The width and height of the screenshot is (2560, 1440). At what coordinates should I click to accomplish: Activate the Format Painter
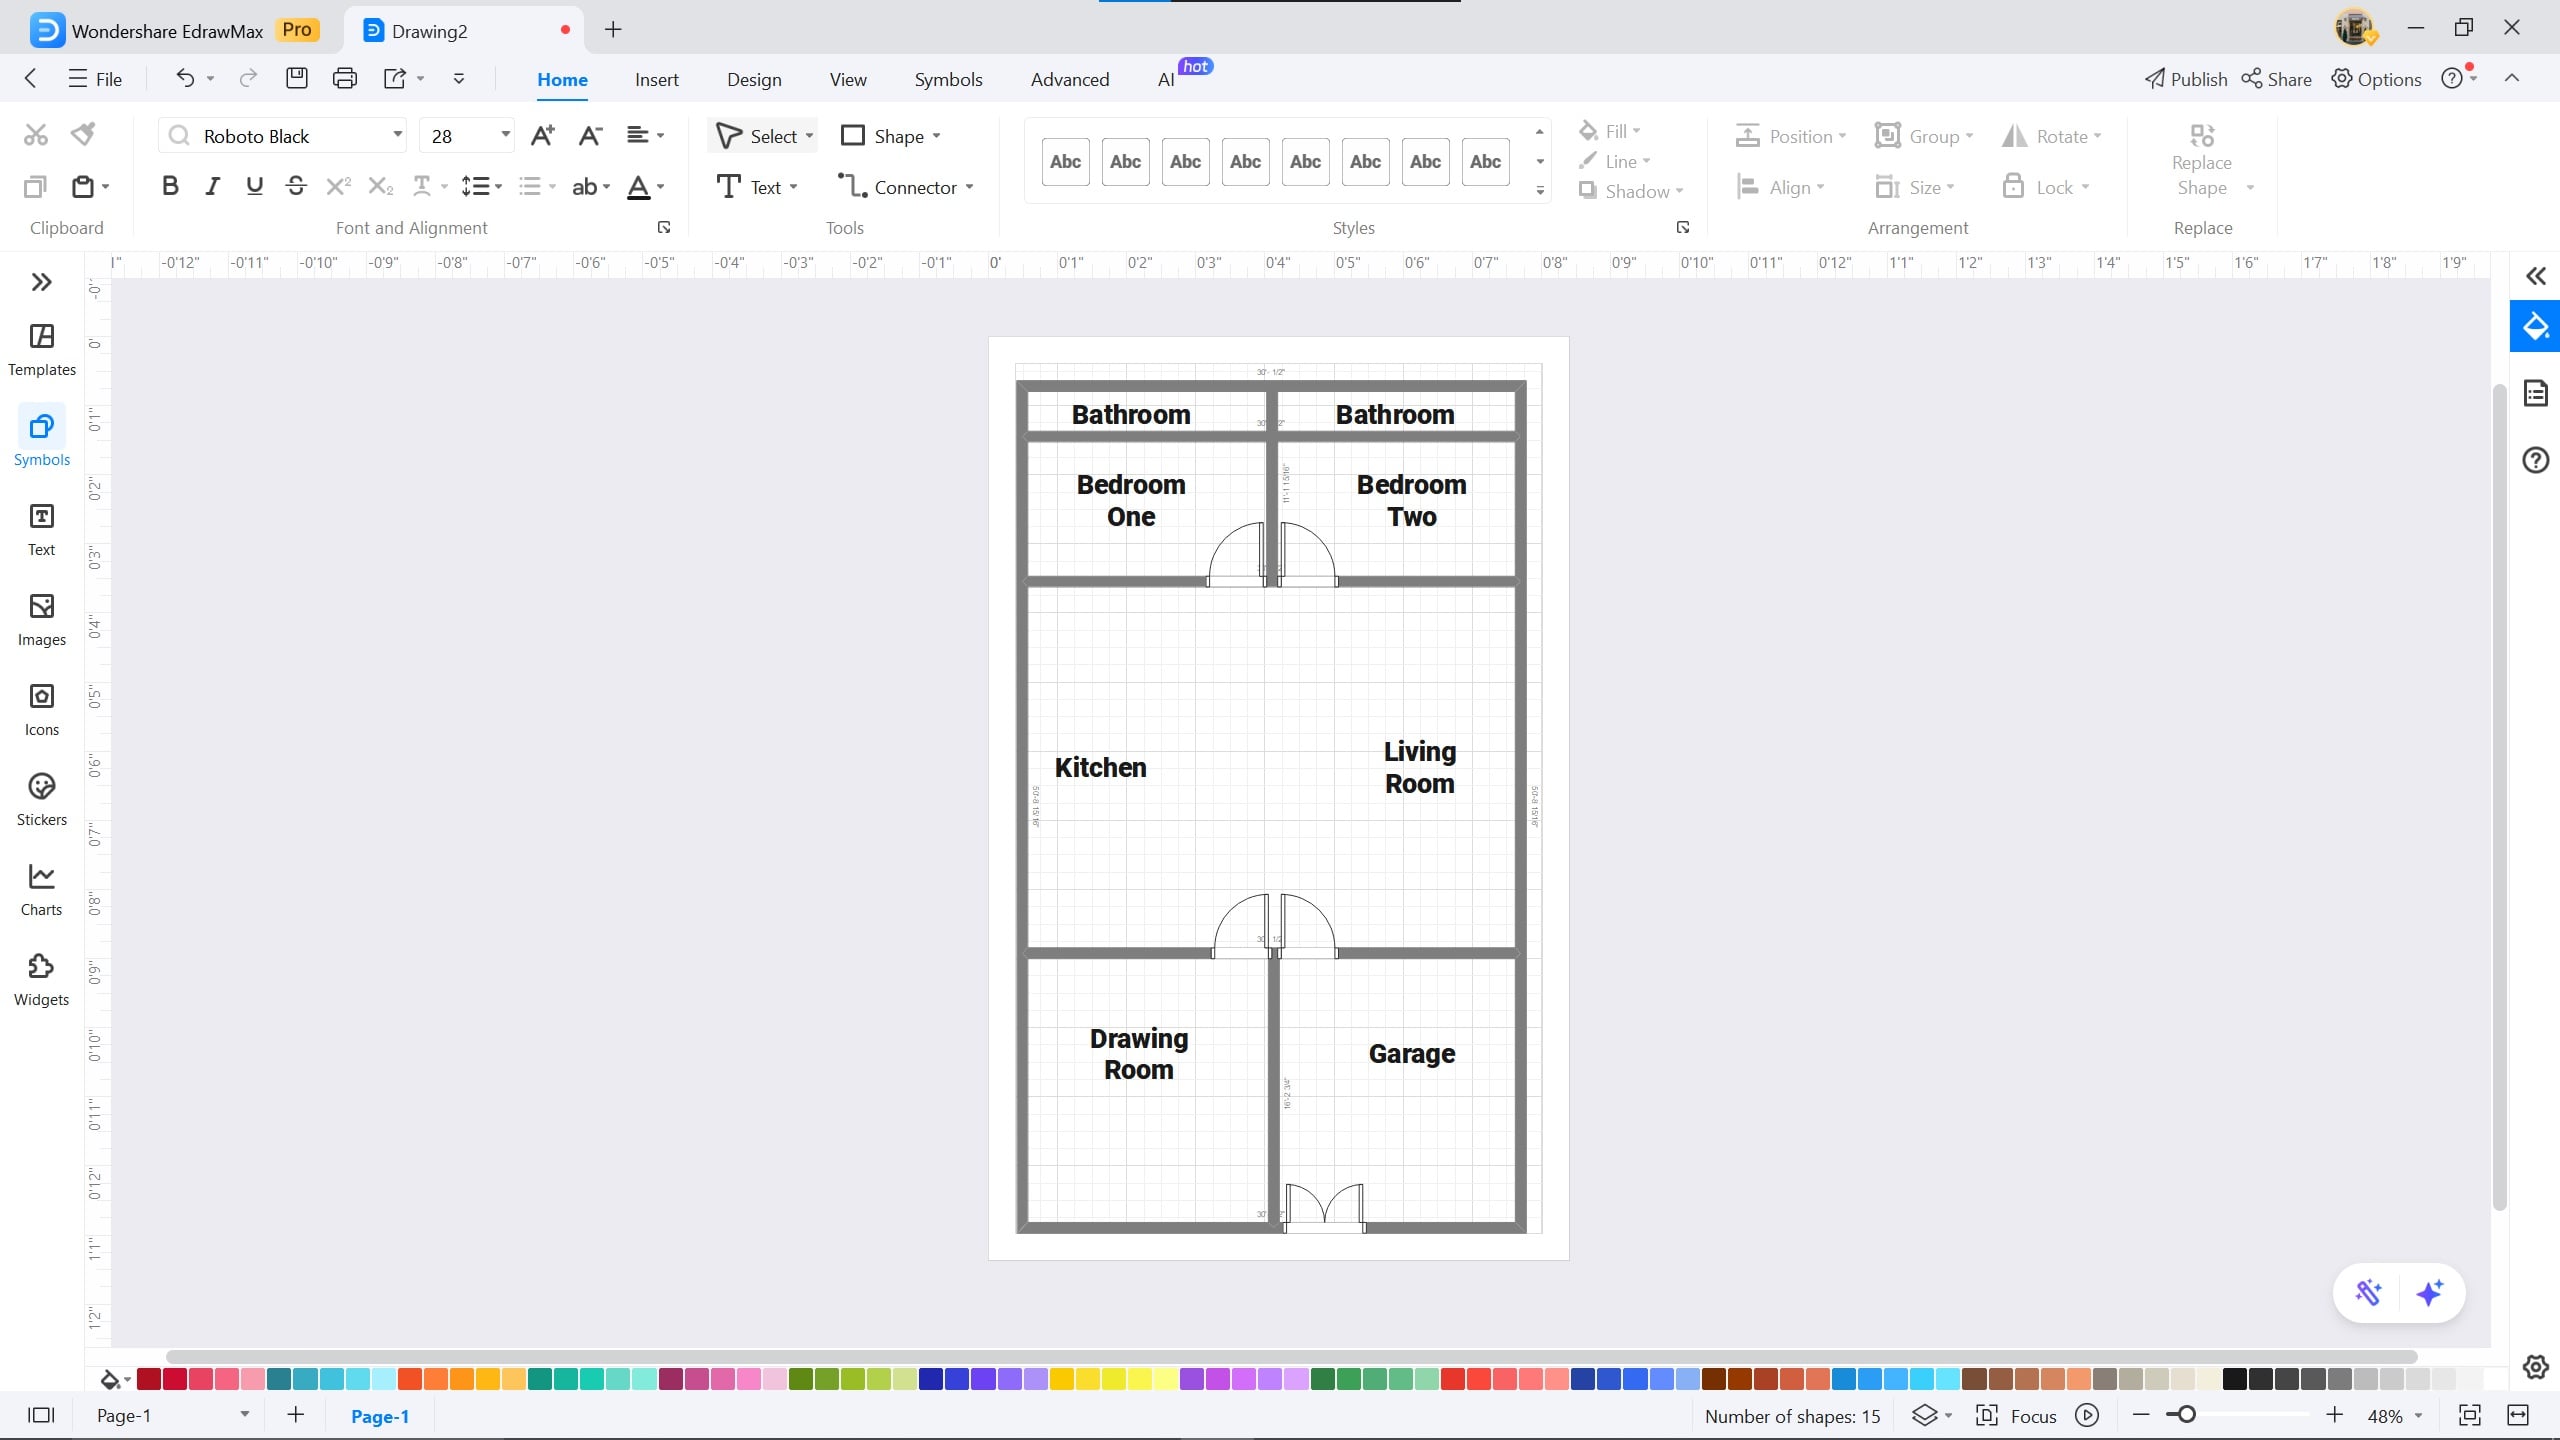point(82,133)
